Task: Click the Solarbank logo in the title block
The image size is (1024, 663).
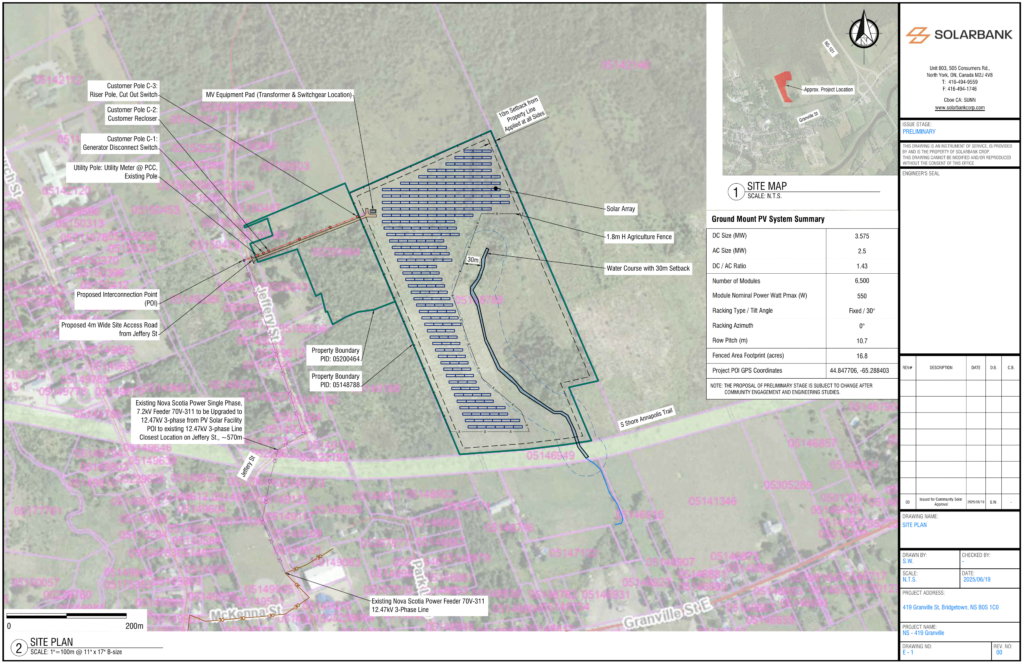Action: pos(959,35)
